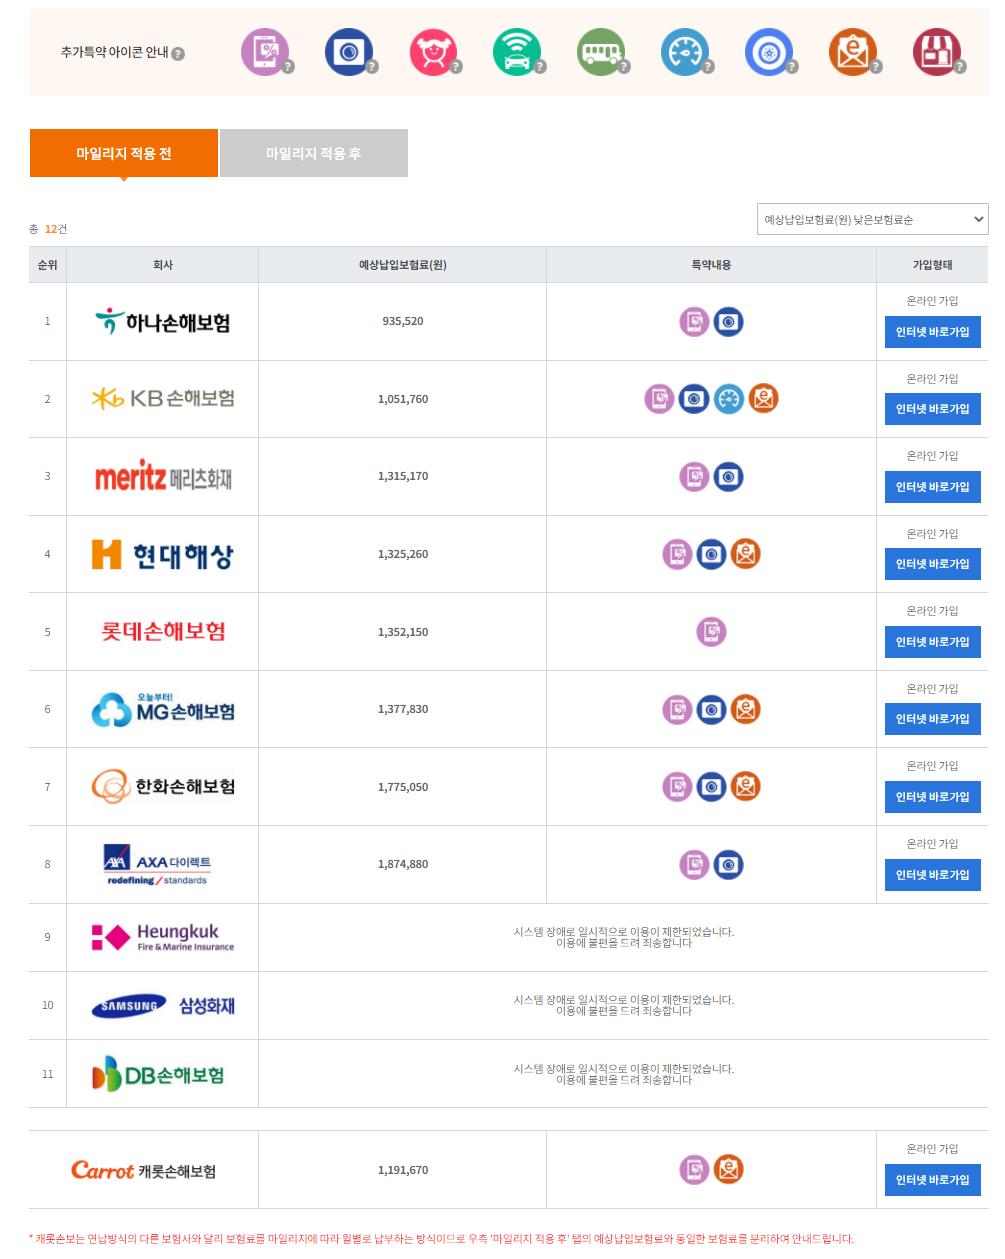Click the KB손해보험 company logo

[163, 398]
